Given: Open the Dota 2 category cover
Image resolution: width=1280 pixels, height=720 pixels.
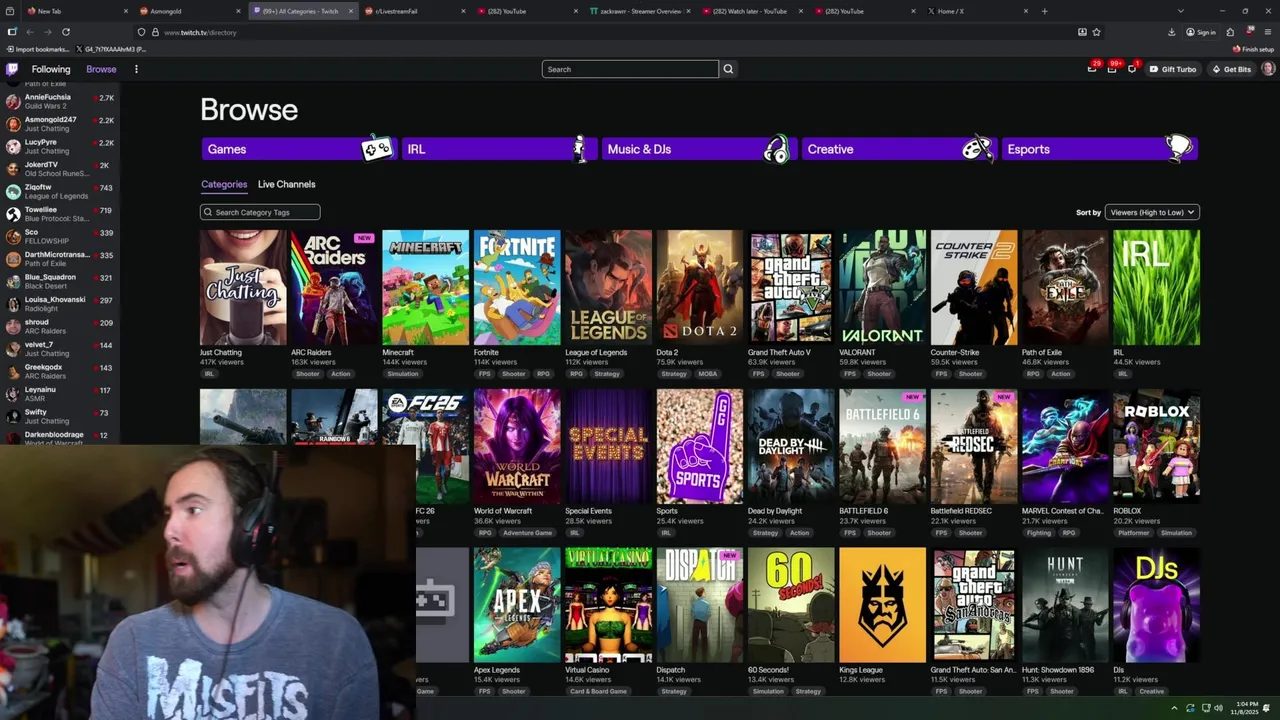Looking at the screenshot, I should point(700,288).
